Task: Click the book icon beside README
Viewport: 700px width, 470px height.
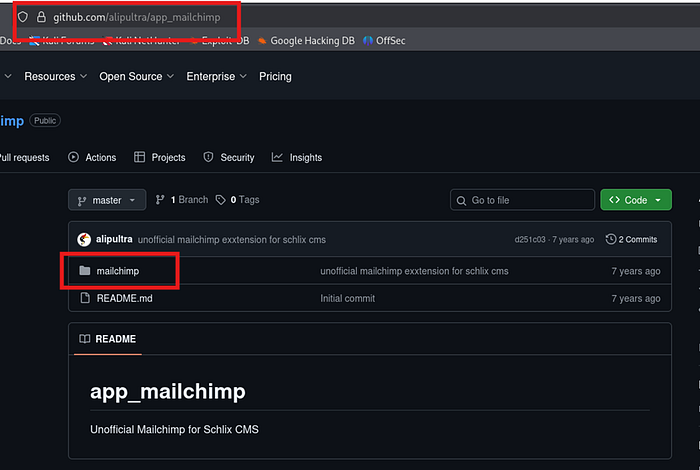Action: pos(84,339)
